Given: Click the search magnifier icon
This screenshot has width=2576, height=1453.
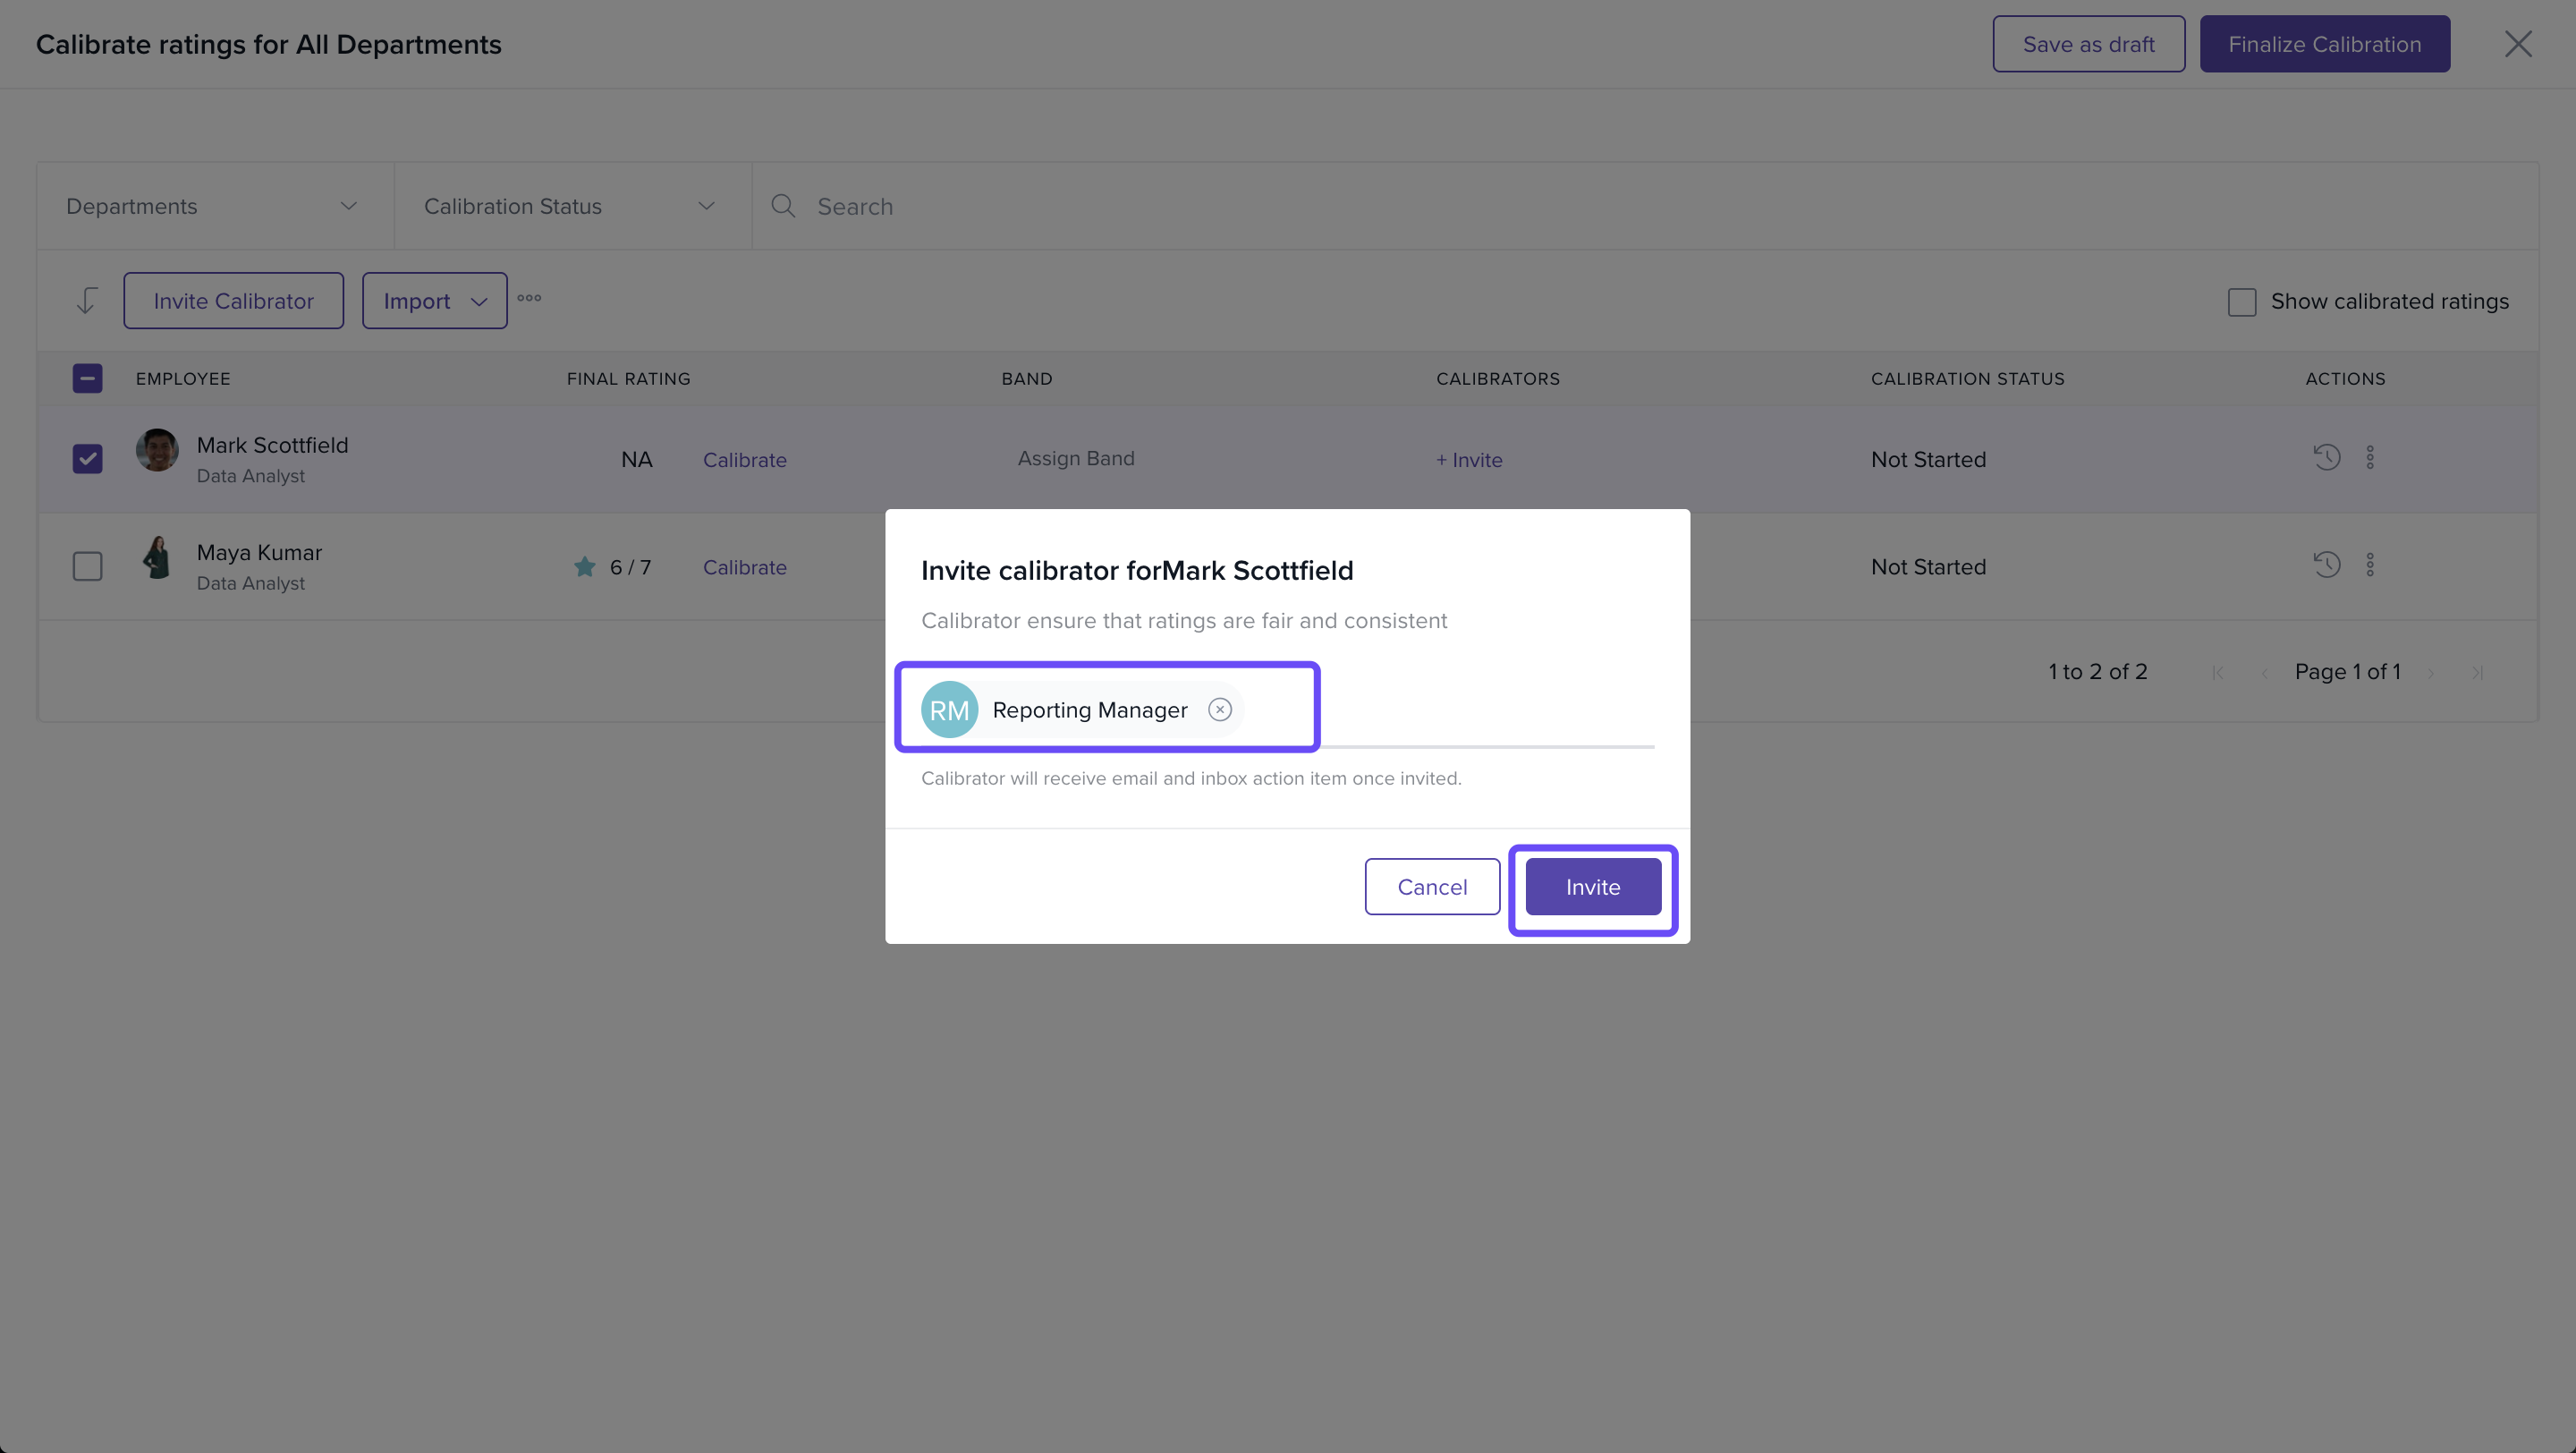Looking at the screenshot, I should [x=783, y=206].
